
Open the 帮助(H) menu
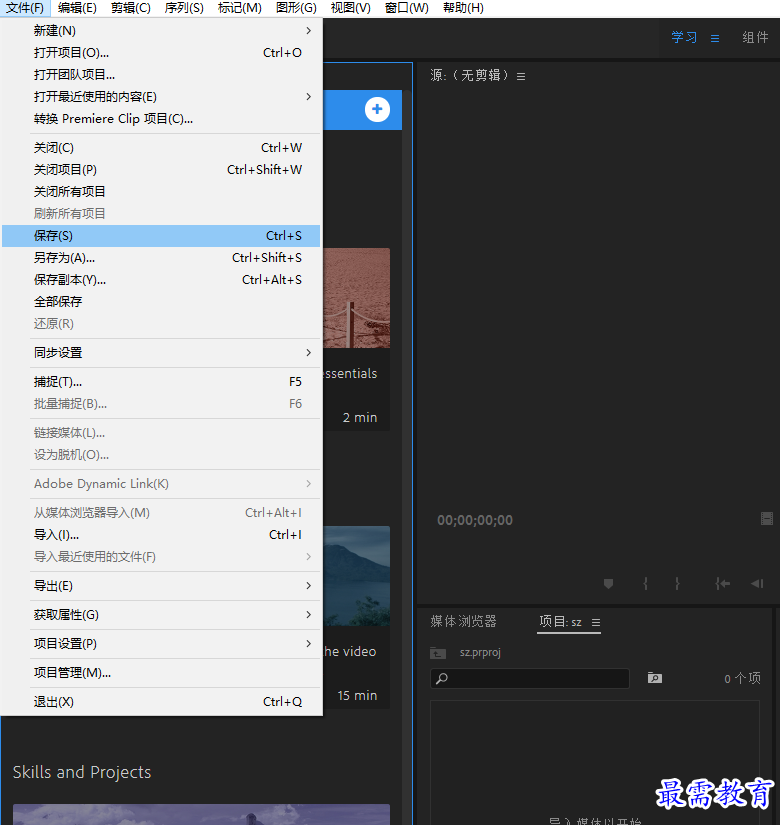(x=463, y=8)
